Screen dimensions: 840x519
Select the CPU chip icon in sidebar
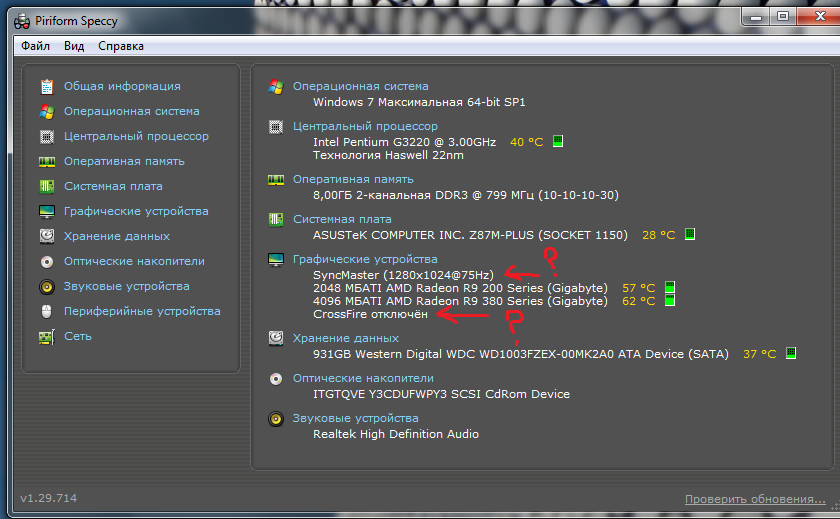(x=46, y=137)
